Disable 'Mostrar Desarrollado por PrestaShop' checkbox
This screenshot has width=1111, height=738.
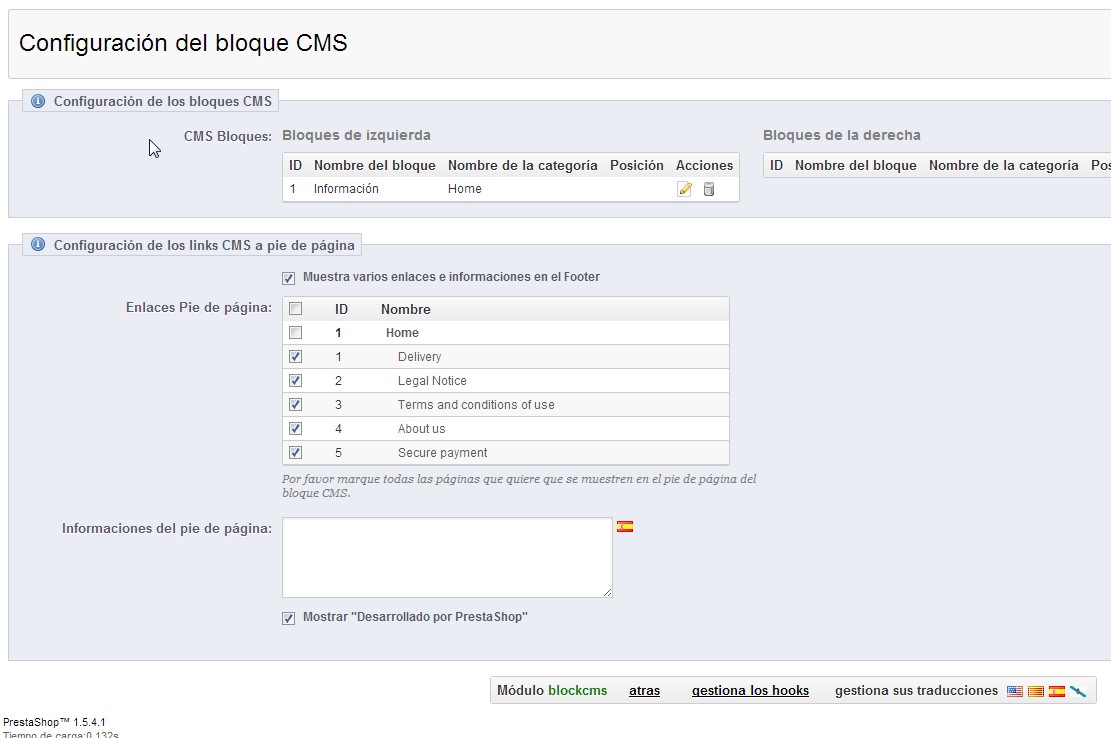tap(289, 618)
